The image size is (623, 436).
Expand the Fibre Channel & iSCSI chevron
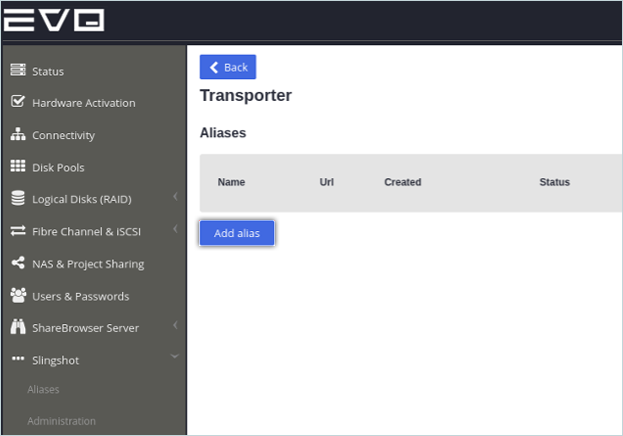tap(175, 231)
